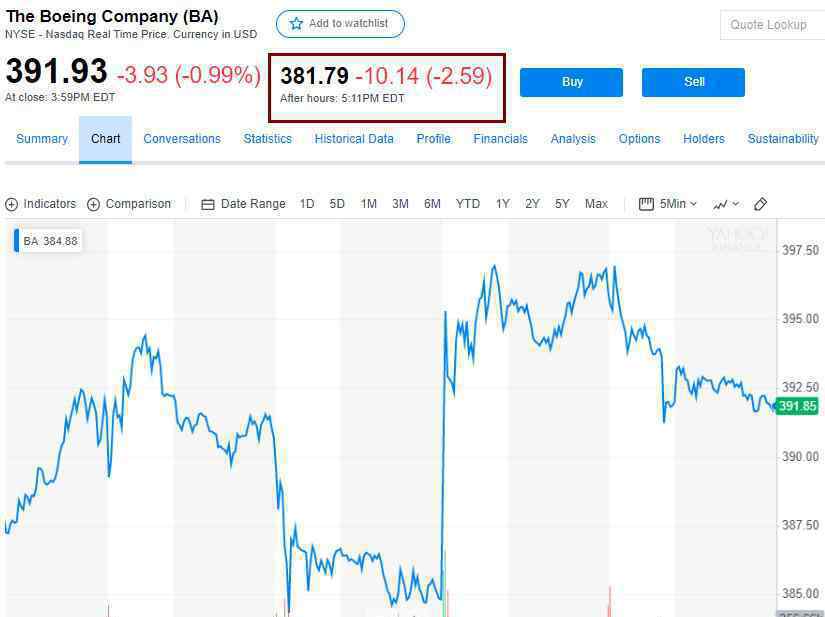Show the Max time range
This screenshot has height=617, width=825.
click(596, 204)
